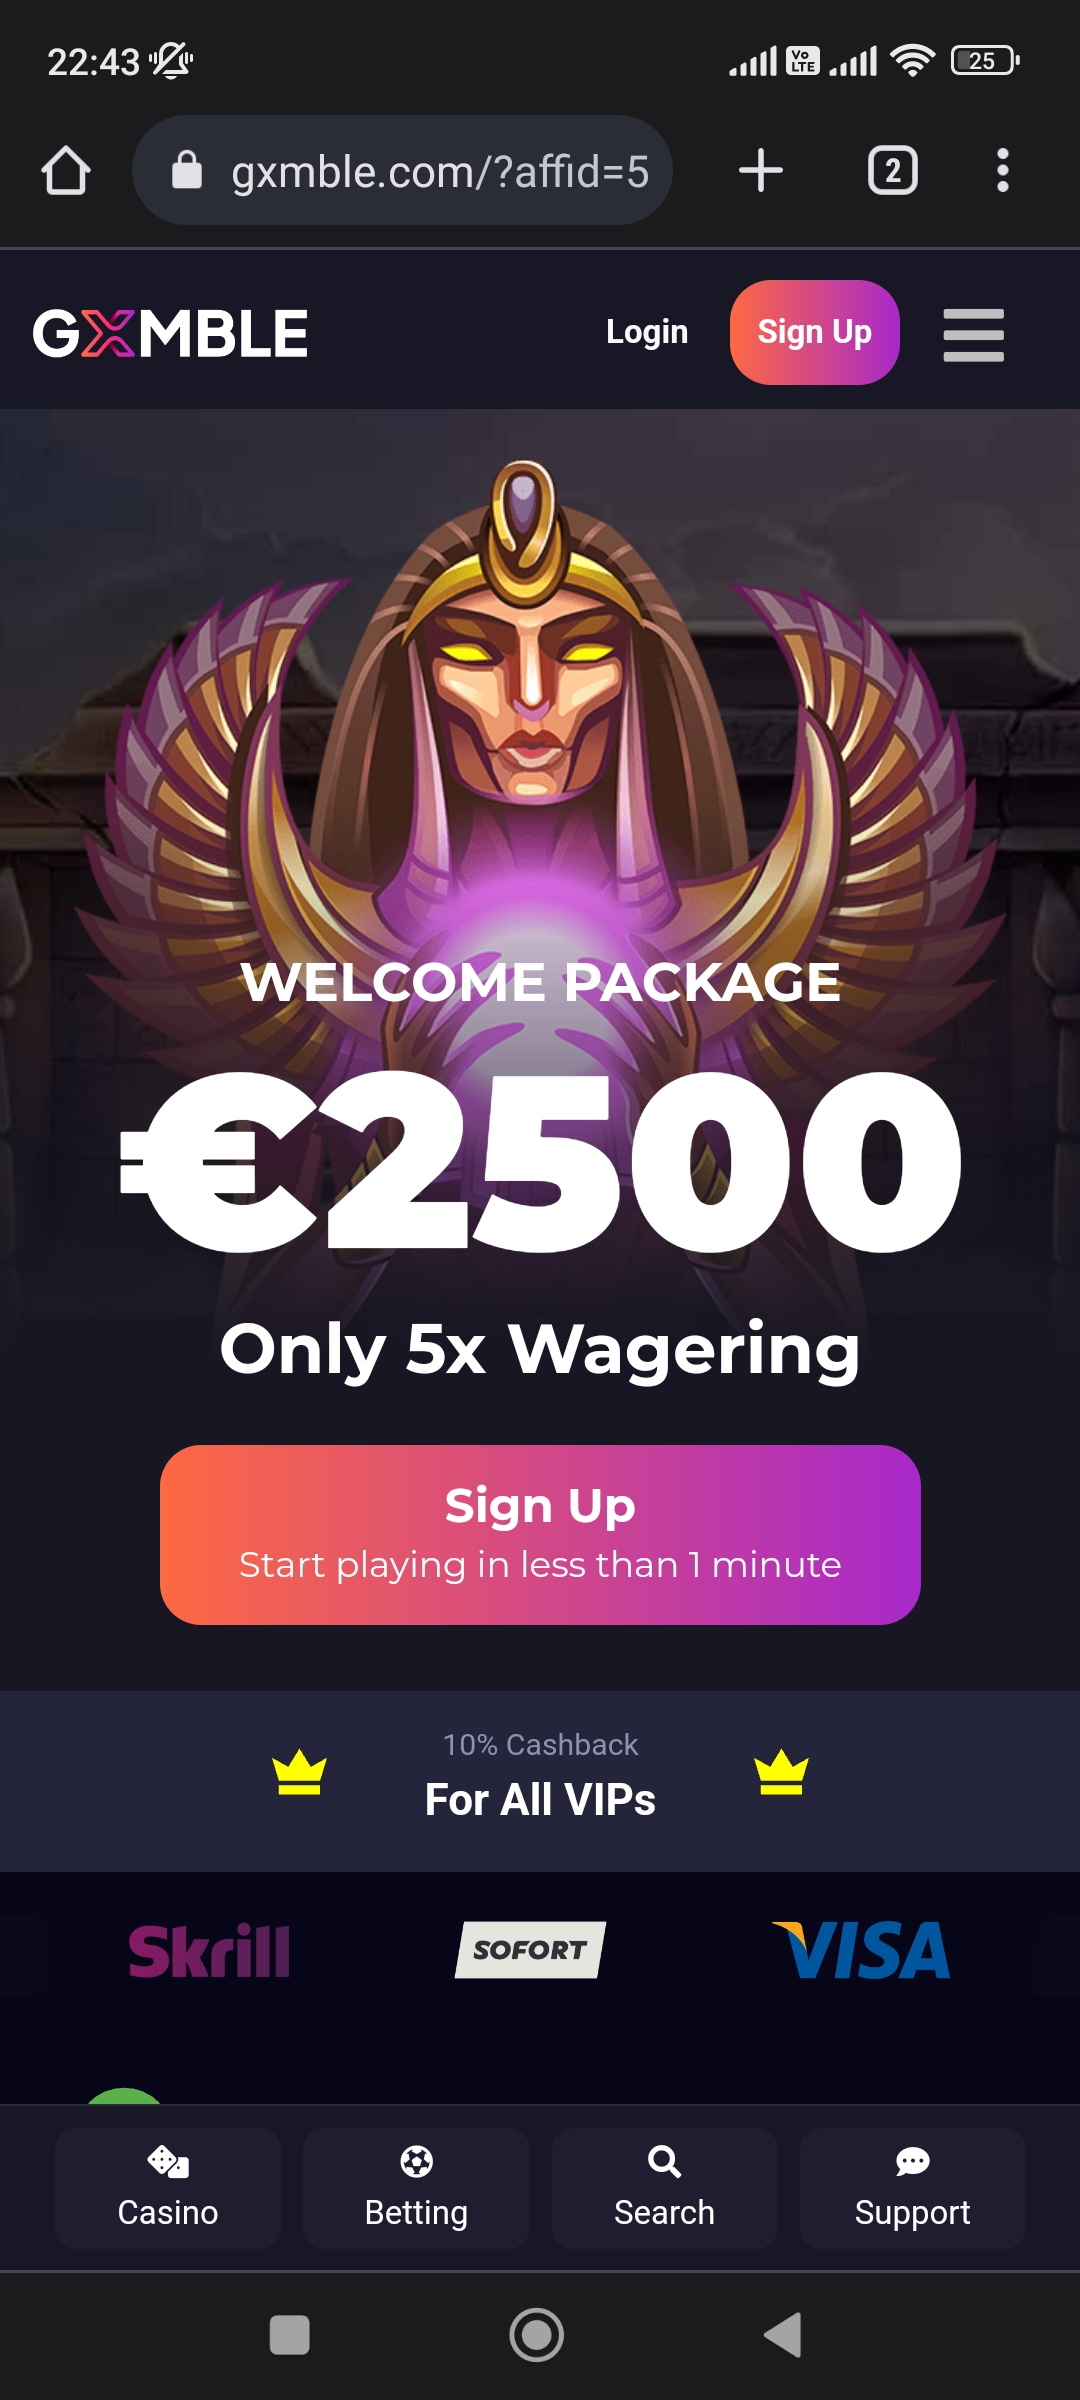
Task: Tap the Android back navigation button
Action: 783,2335
